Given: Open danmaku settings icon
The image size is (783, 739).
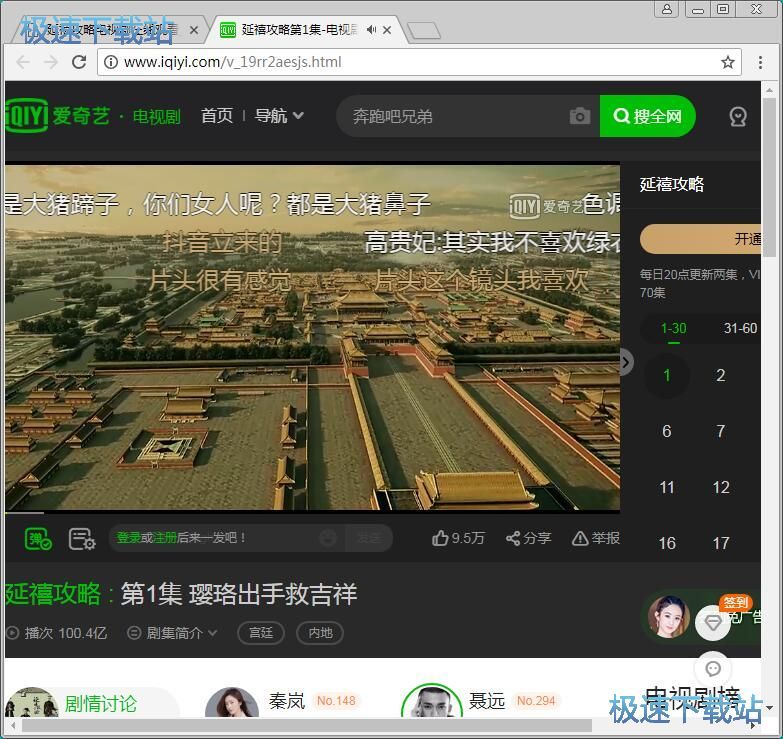Looking at the screenshot, I should point(82,539).
